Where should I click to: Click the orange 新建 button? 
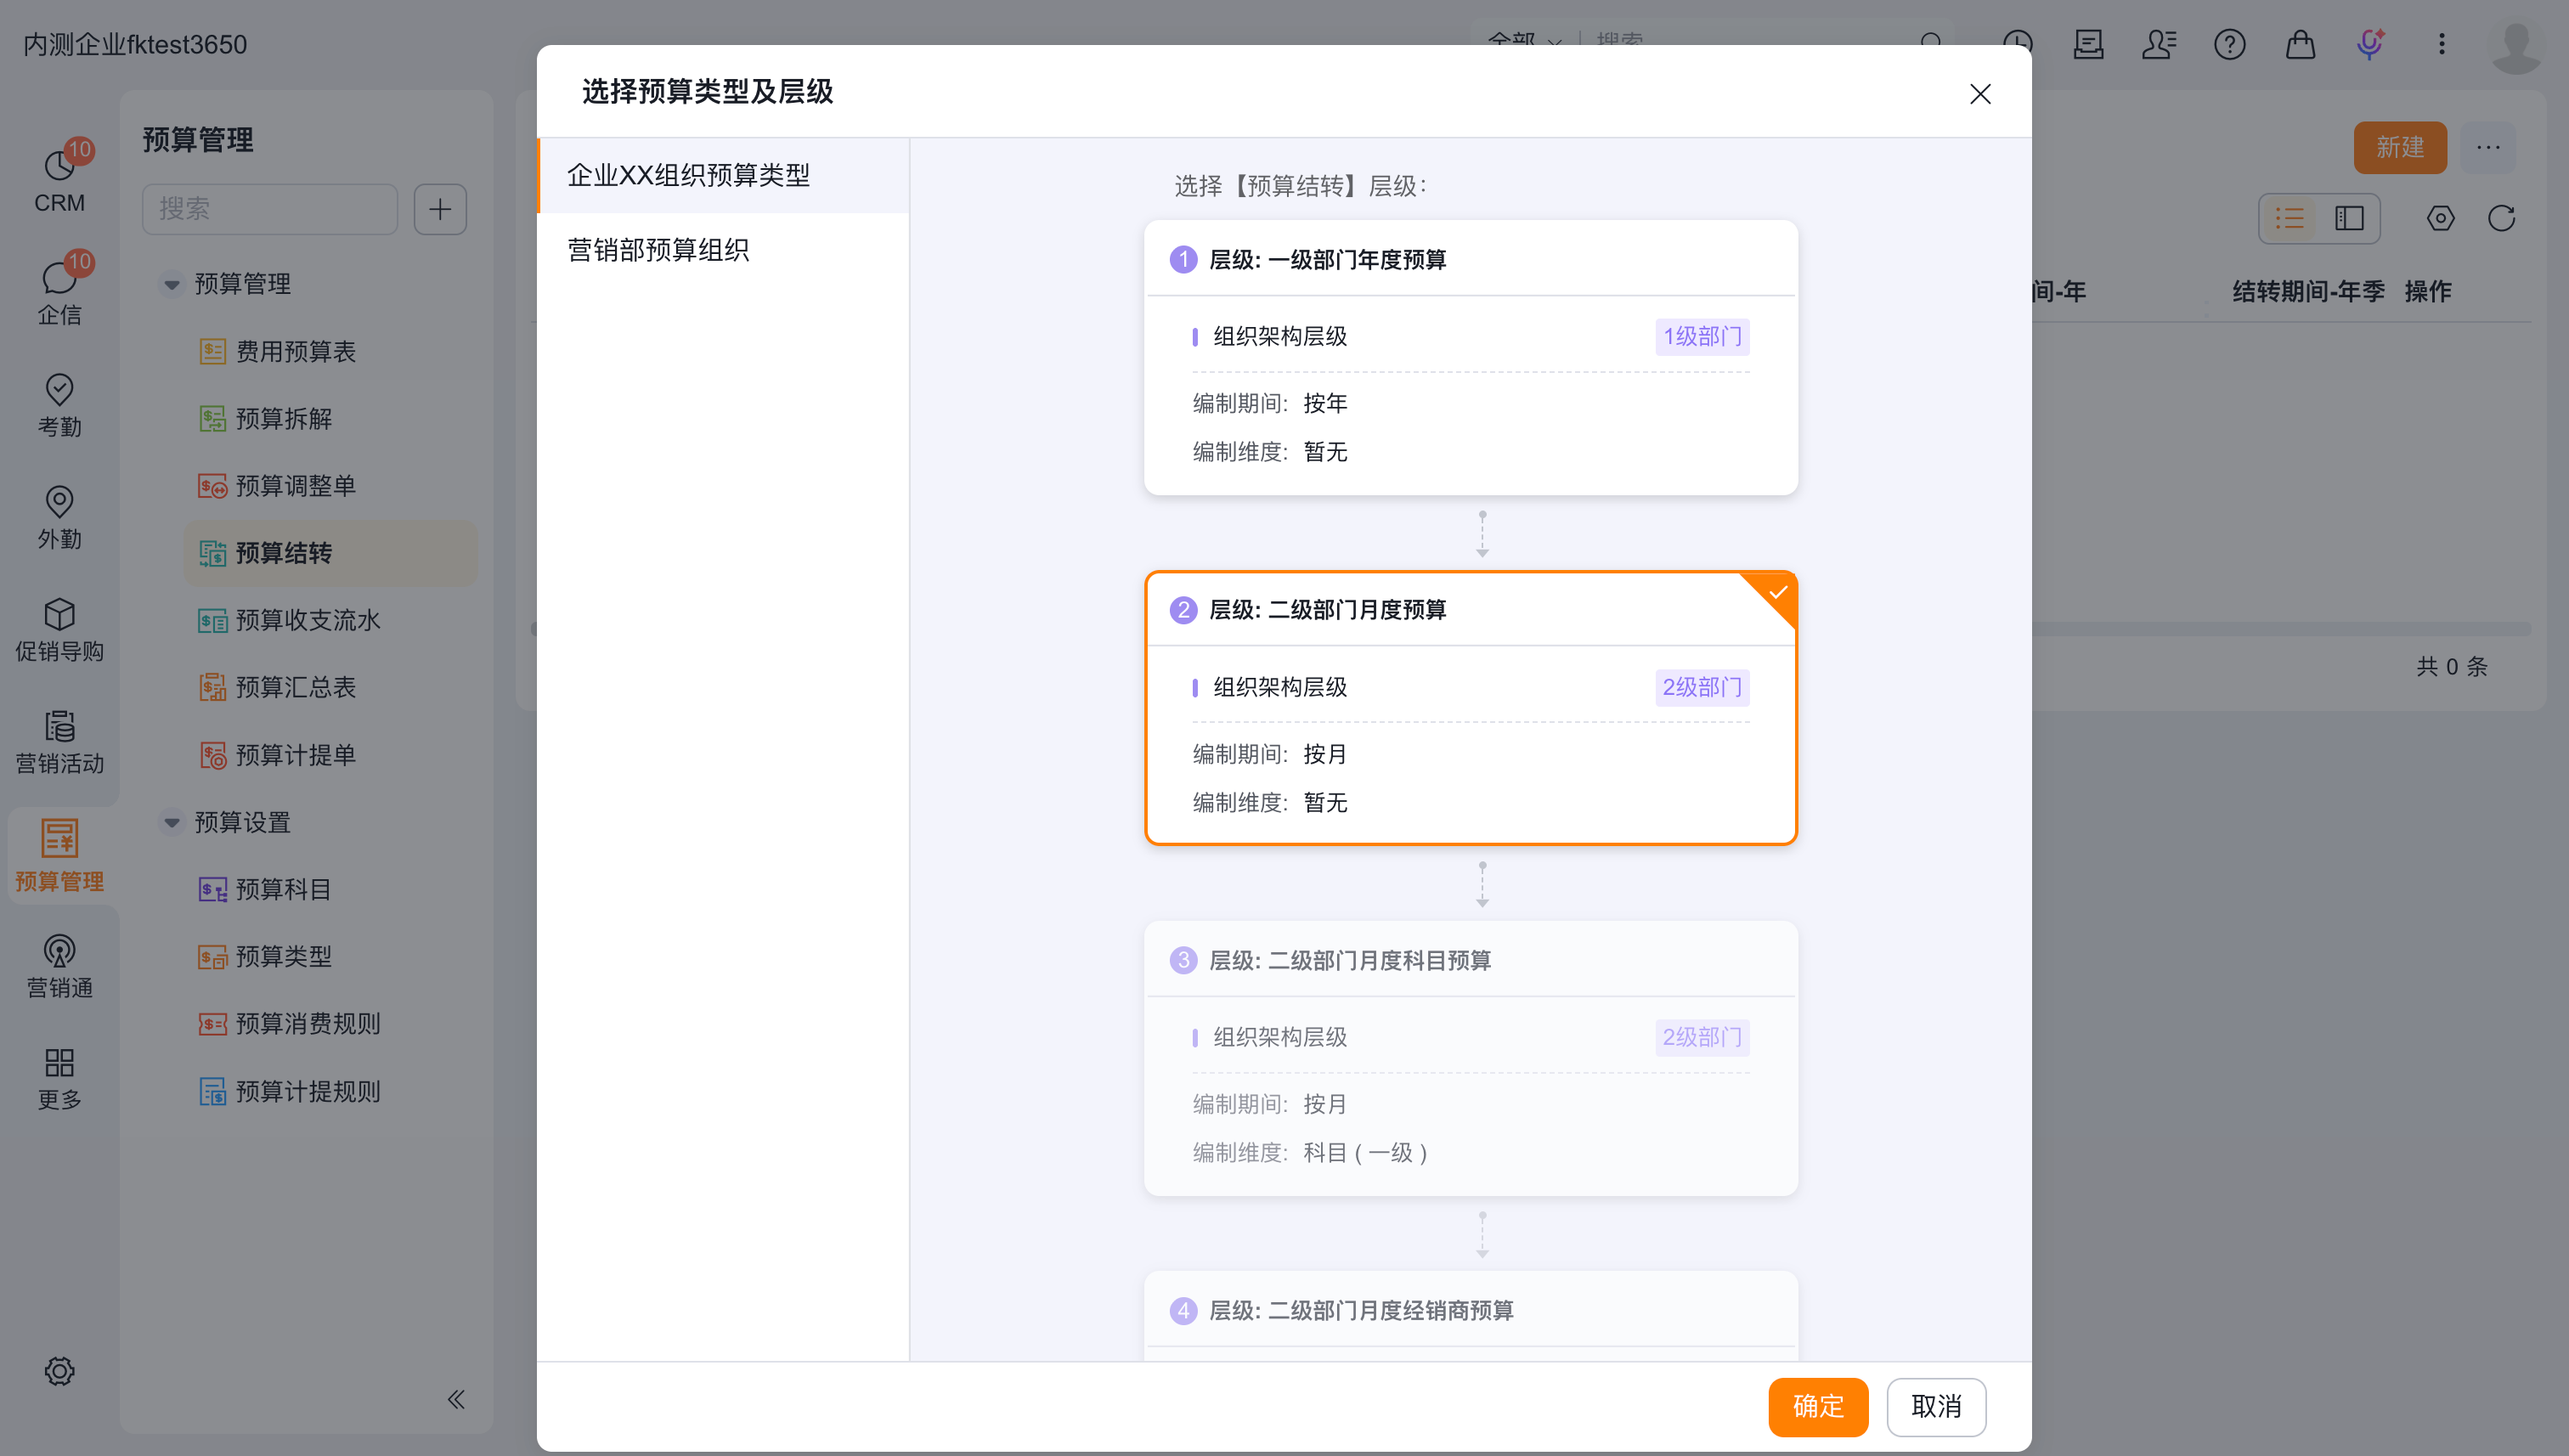tap(2400, 148)
